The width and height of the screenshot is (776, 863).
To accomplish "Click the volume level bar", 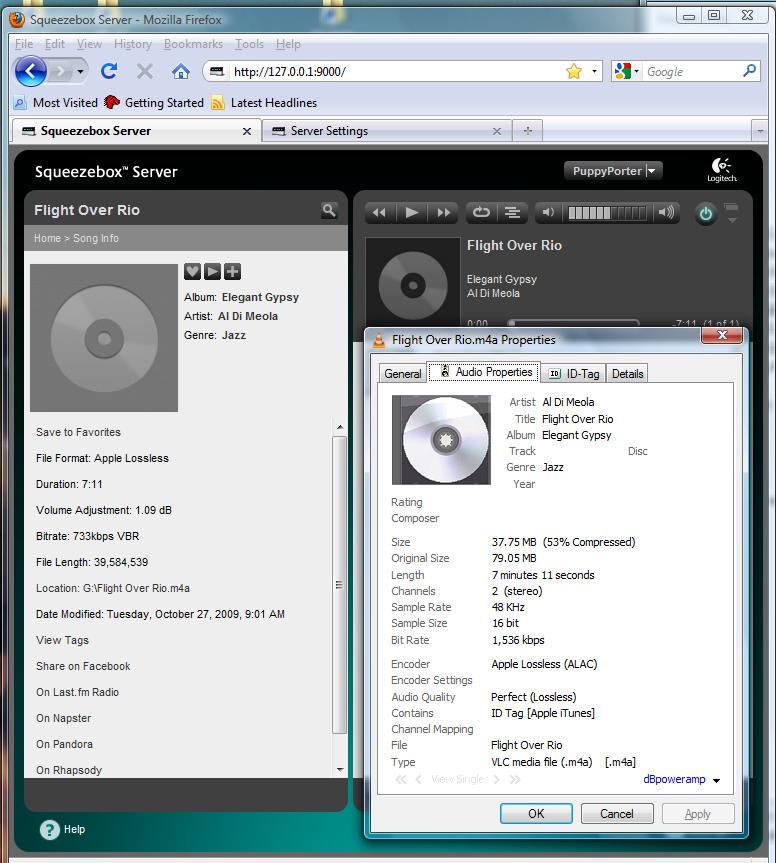I will (x=606, y=212).
